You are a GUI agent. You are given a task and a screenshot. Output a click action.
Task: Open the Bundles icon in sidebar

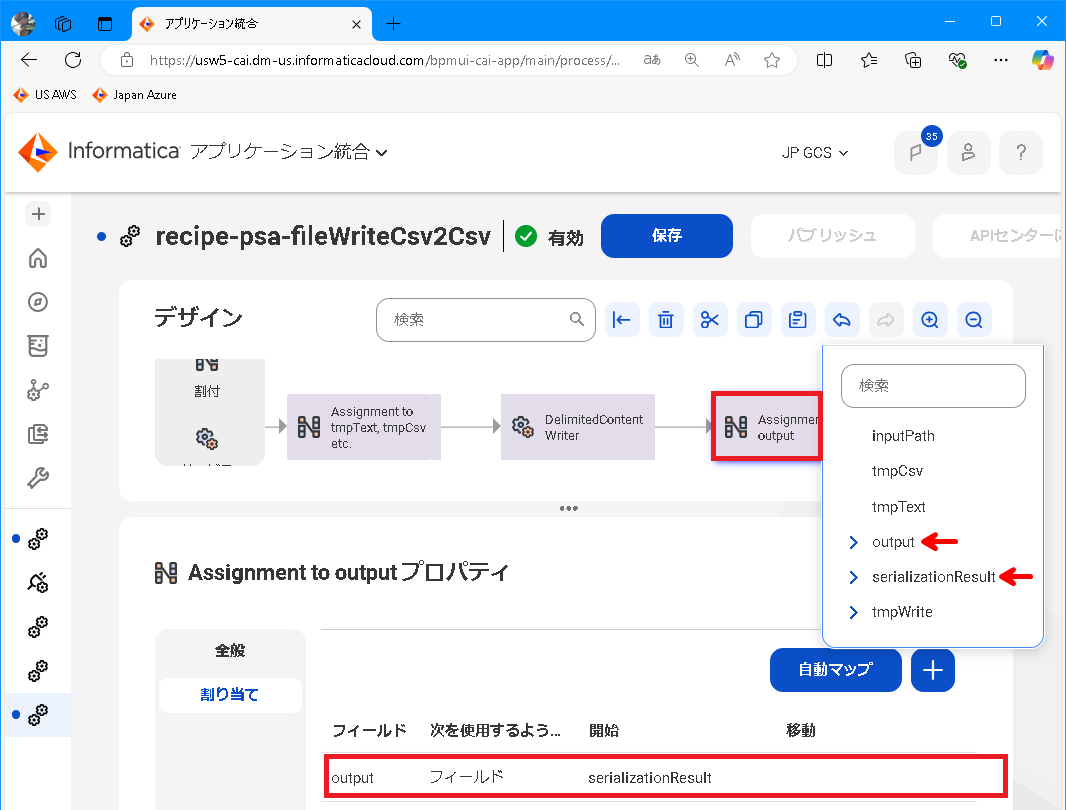pos(38,346)
